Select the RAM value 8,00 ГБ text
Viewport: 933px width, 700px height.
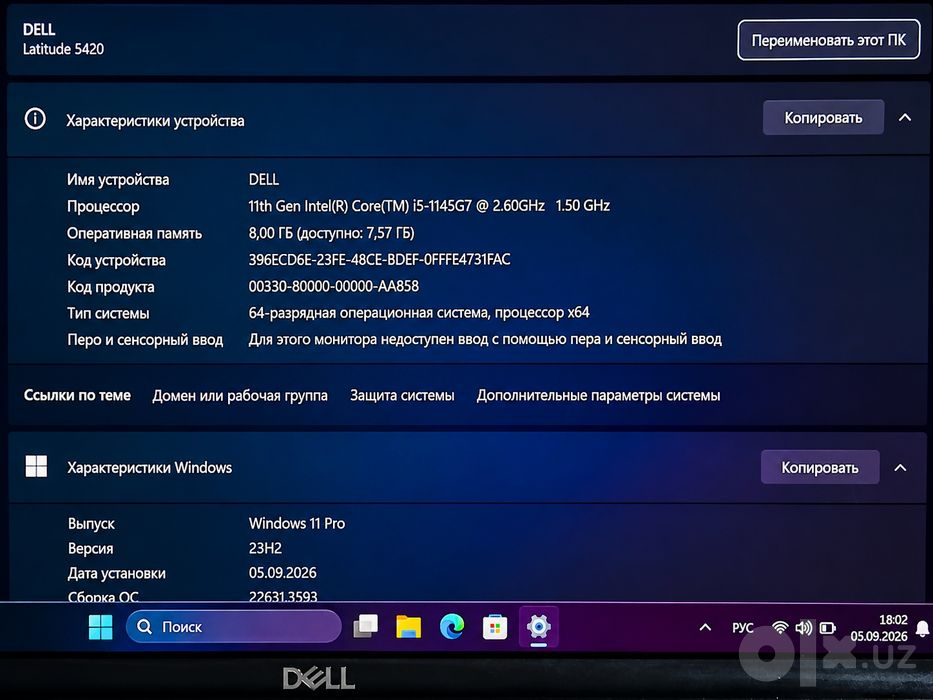tap(331, 233)
